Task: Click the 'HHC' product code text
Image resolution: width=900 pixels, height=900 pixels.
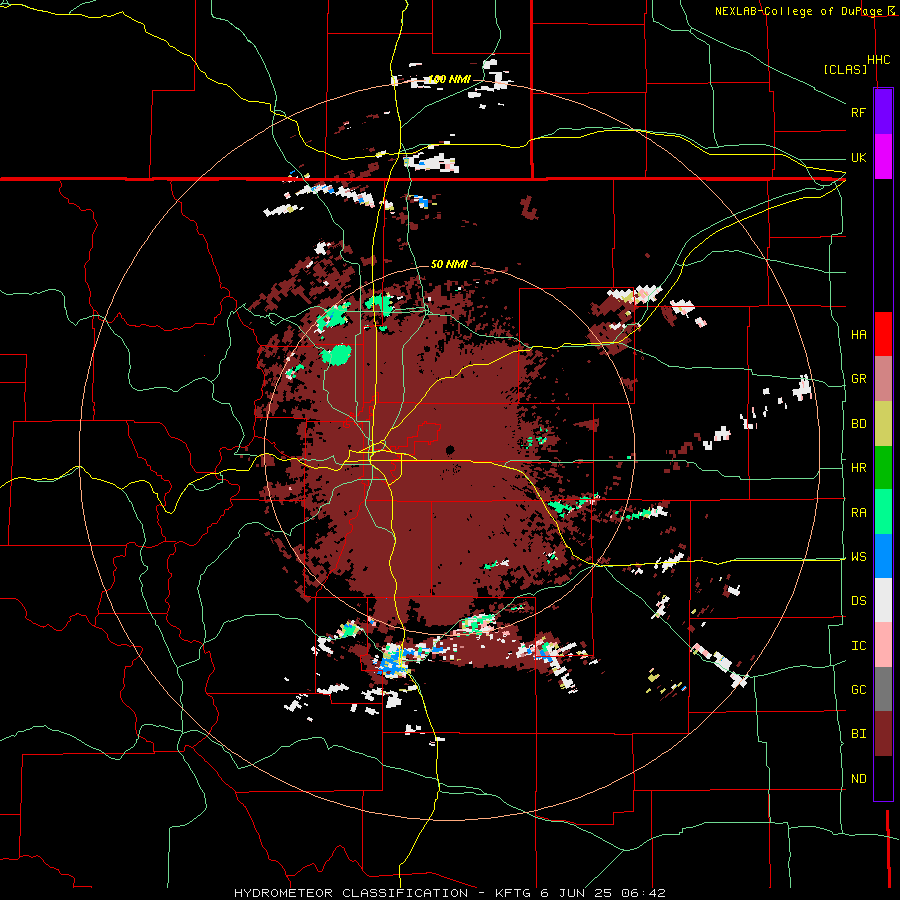Action: 878,60
